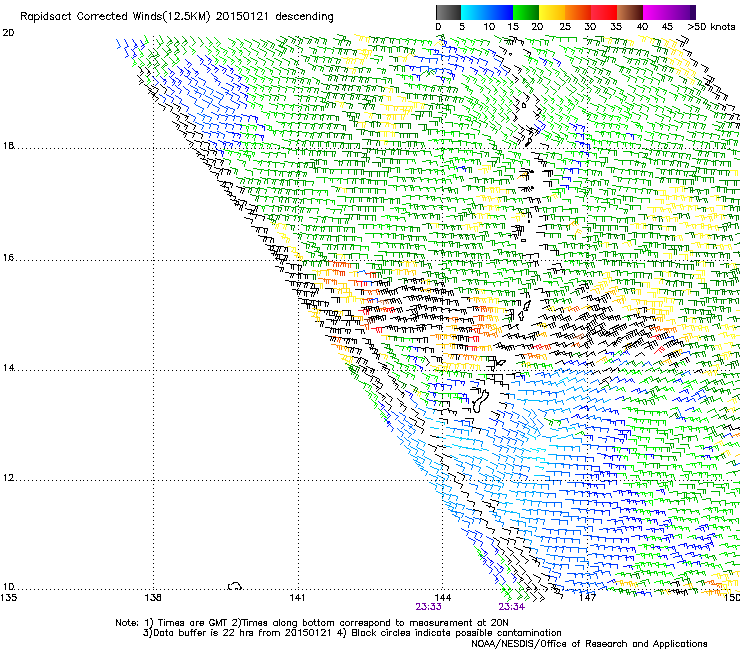Click the '>50 knots' legend label
The image size is (740, 650).
[x=711, y=27]
